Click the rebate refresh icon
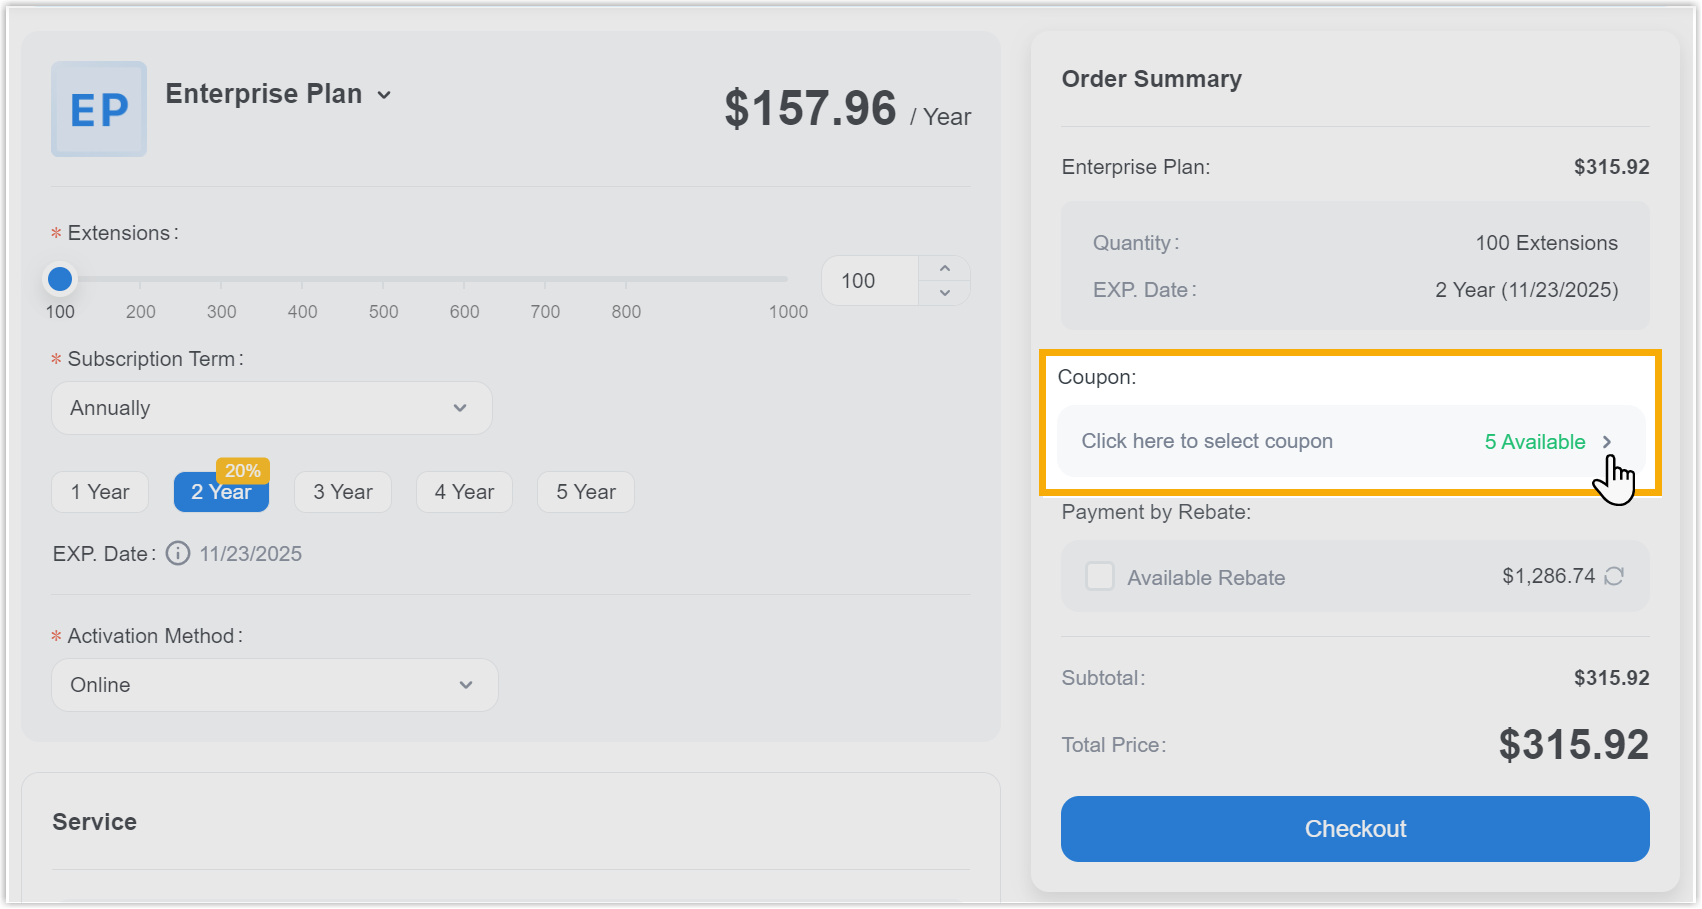1702x909 pixels. [x=1614, y=576]
